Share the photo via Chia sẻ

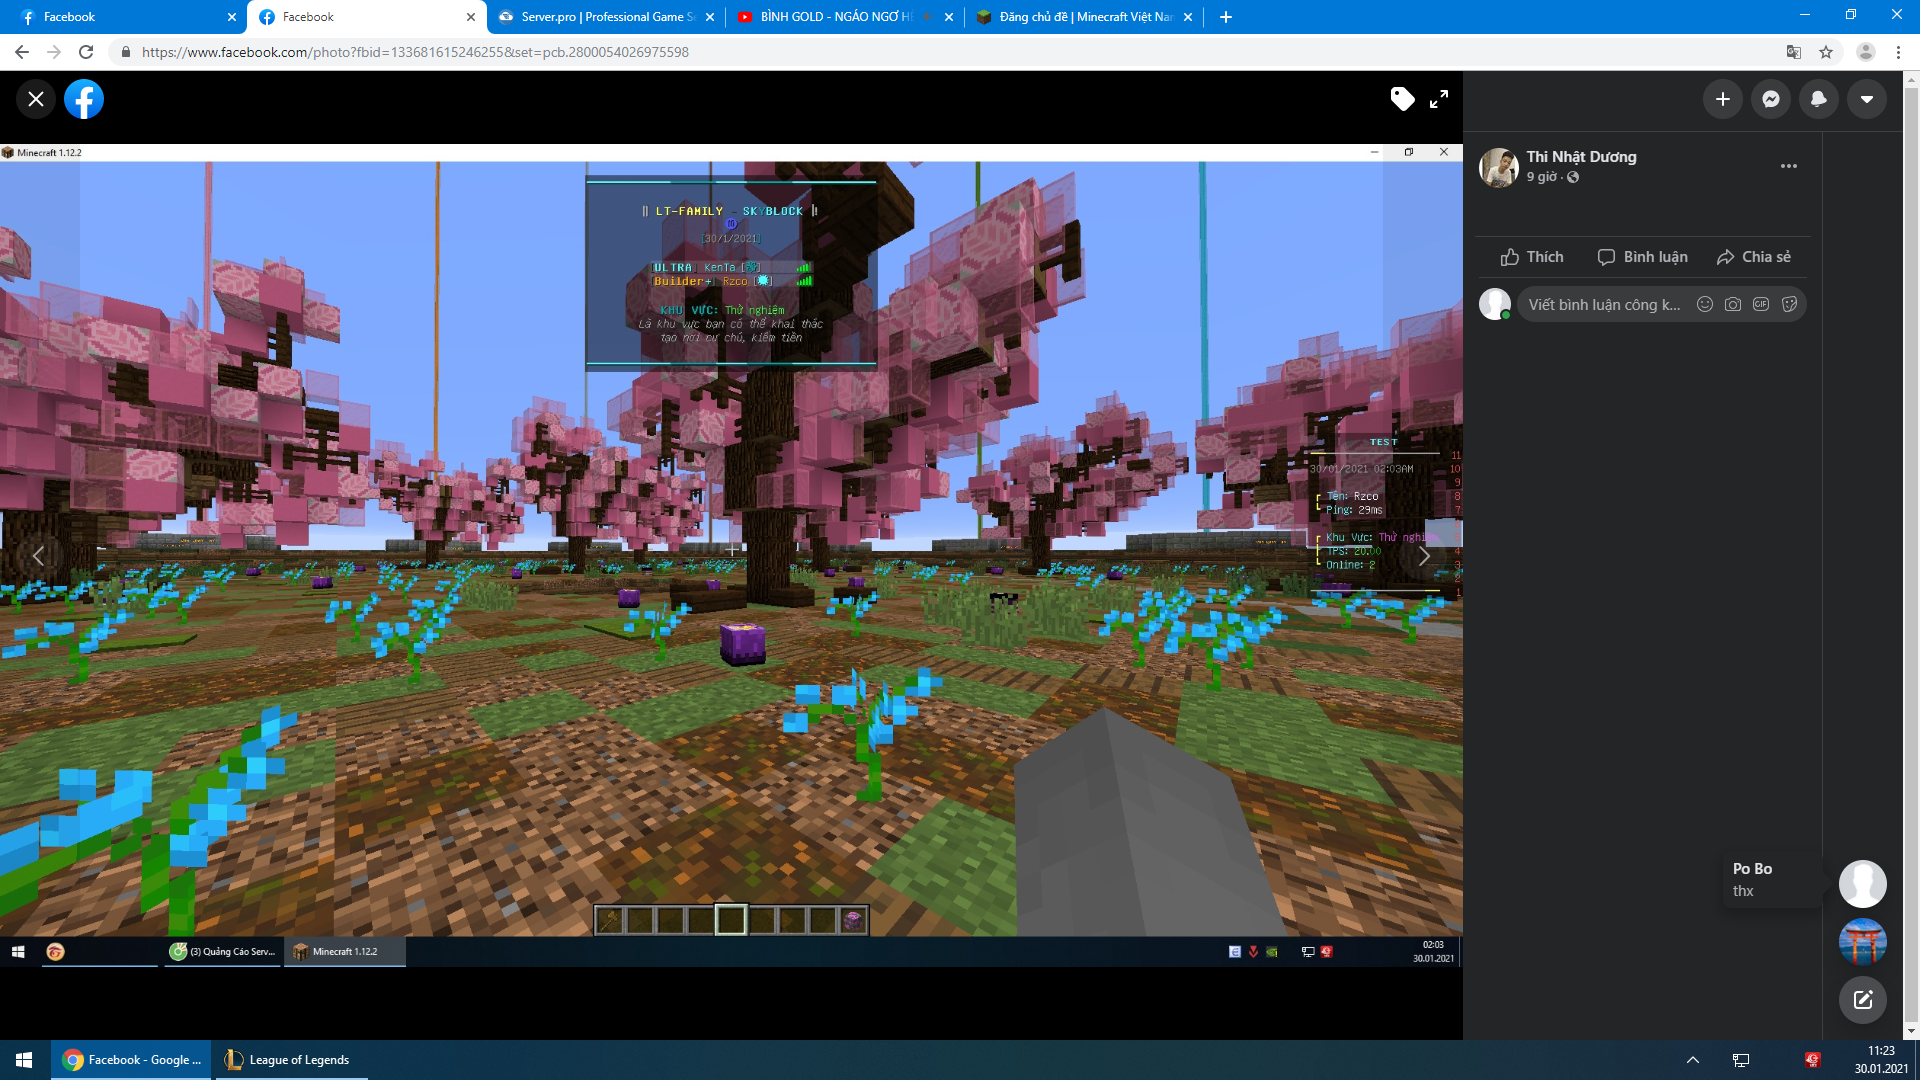point(1753,257)
